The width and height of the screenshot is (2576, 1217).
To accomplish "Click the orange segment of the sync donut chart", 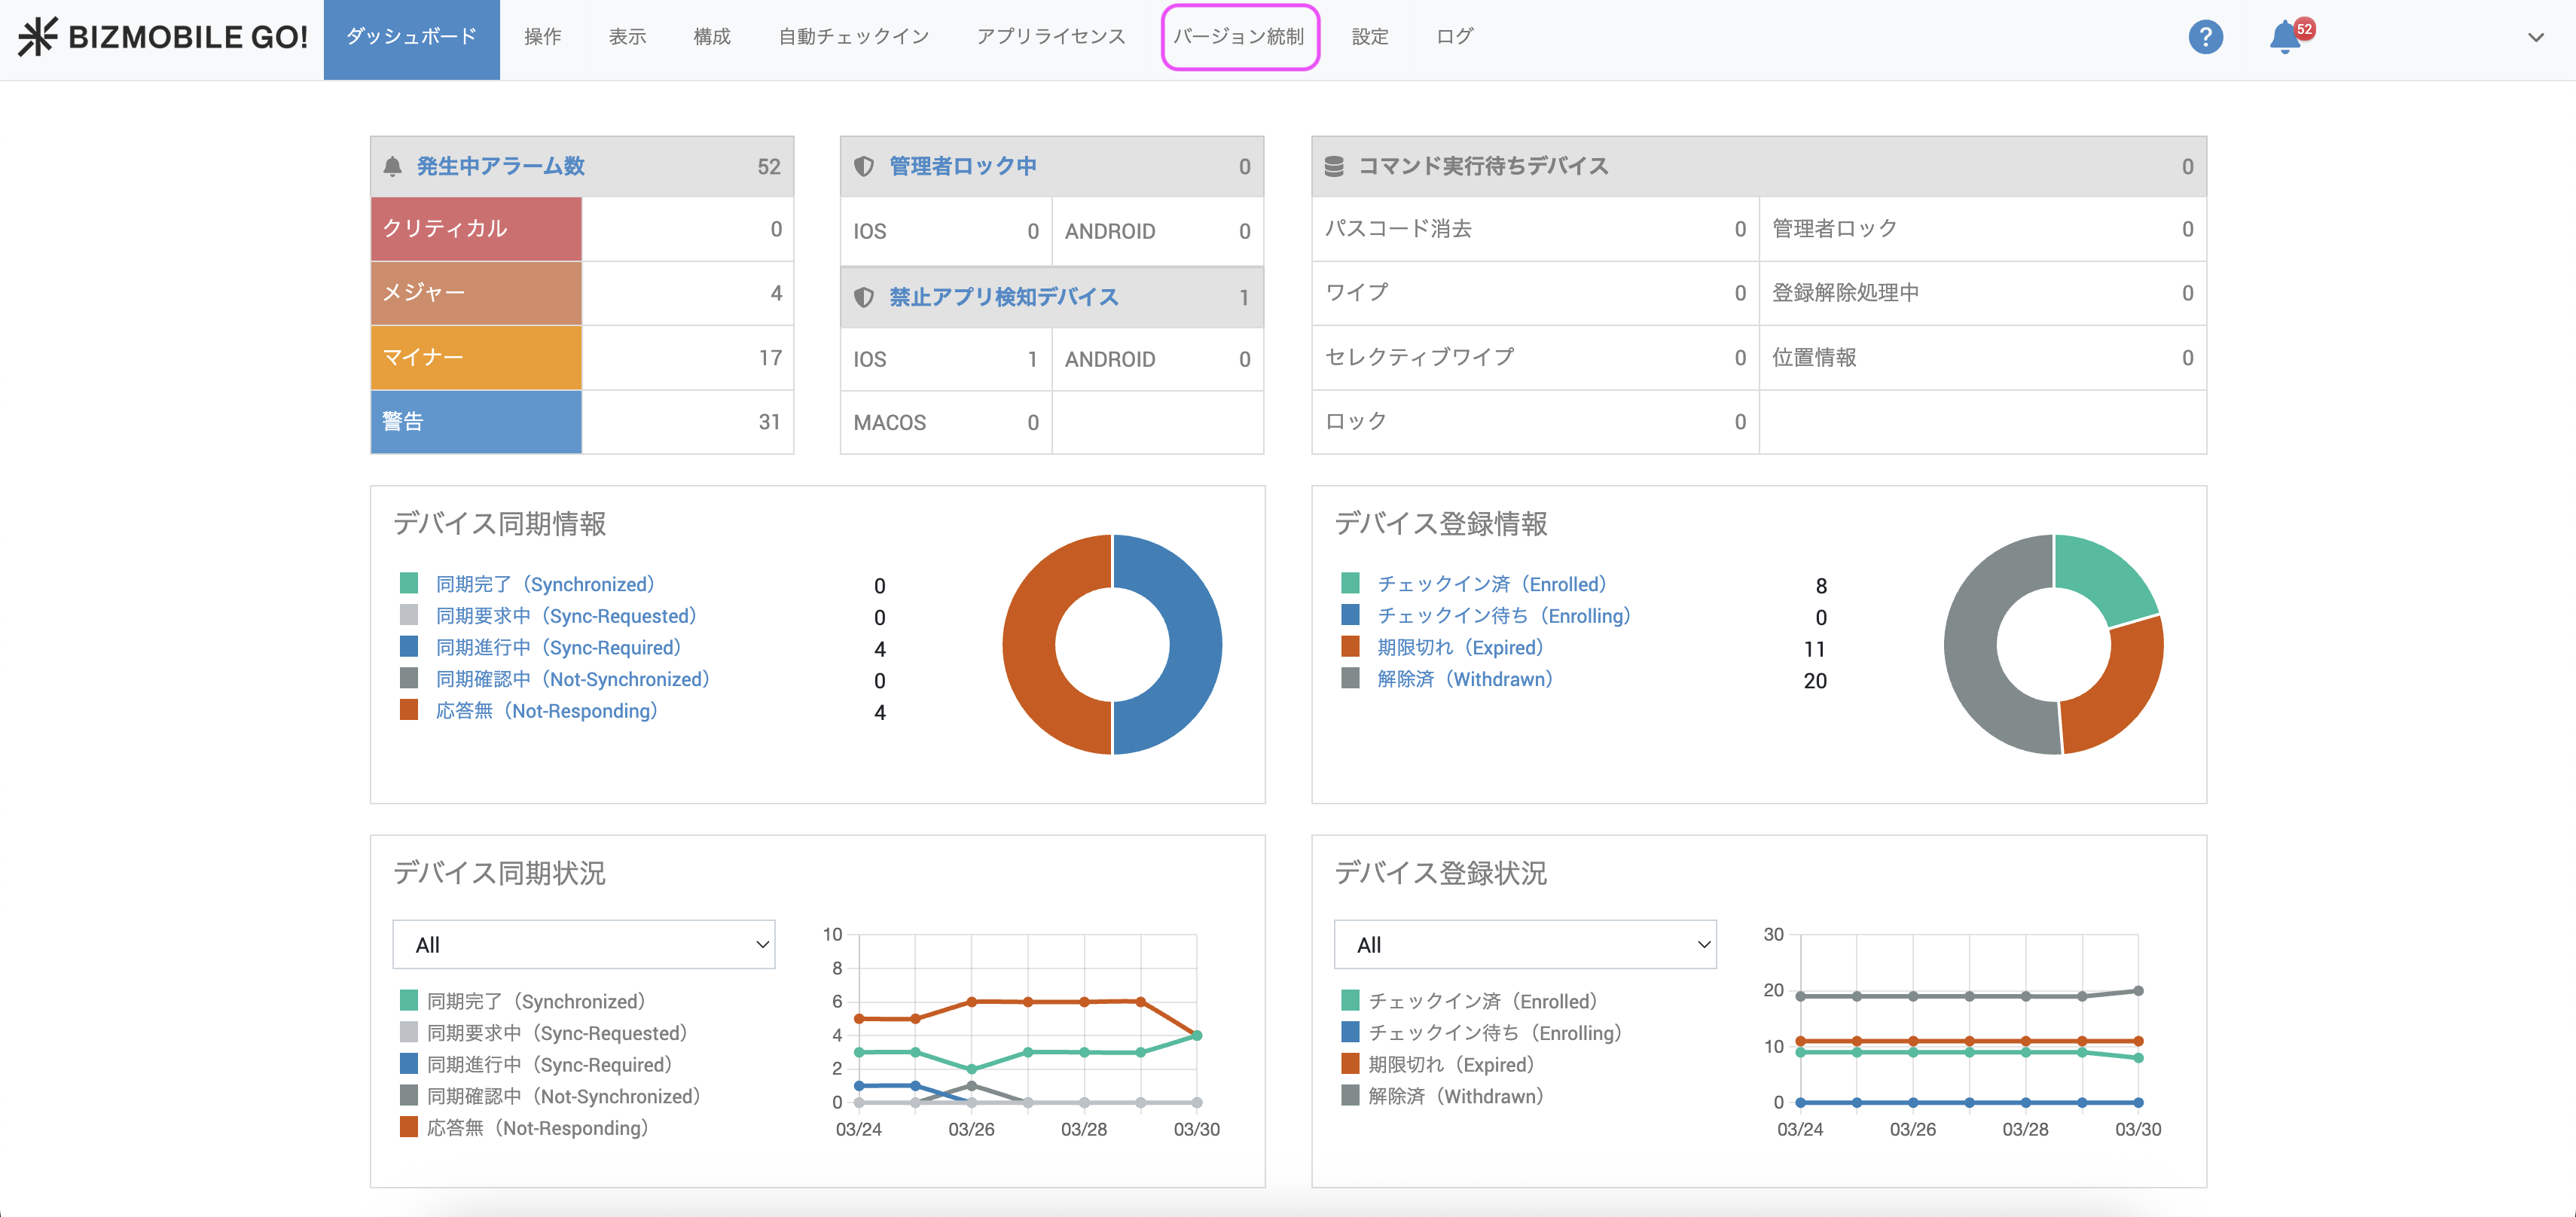I will (x=1028, y=645).
